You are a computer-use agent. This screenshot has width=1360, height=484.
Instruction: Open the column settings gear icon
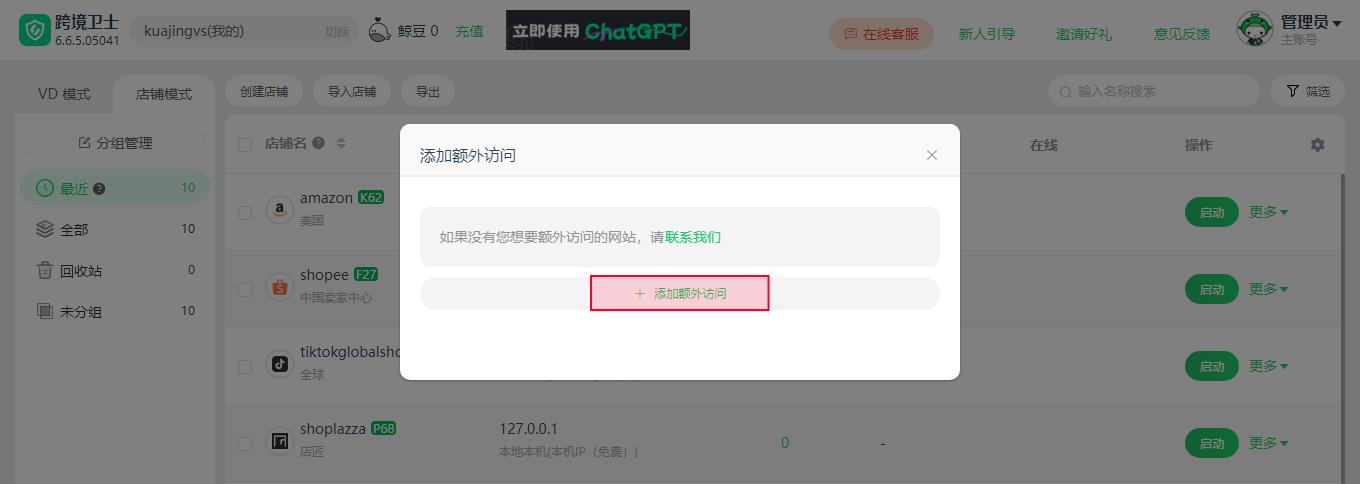click(1317, 145)
